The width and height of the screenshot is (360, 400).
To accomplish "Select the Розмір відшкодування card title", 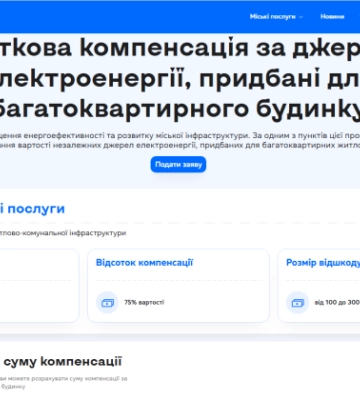I will pos(323,263).
